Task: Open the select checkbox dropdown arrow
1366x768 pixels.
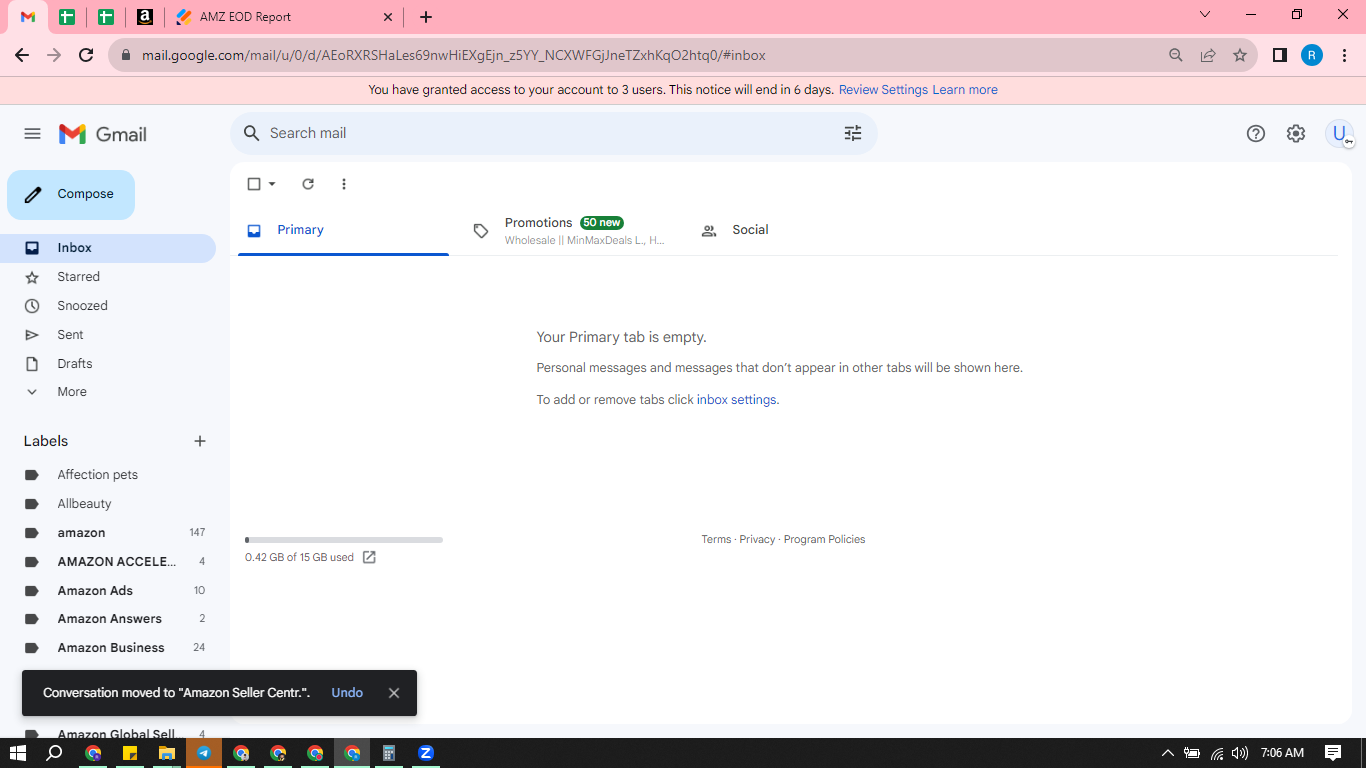Action: point(272,184)
